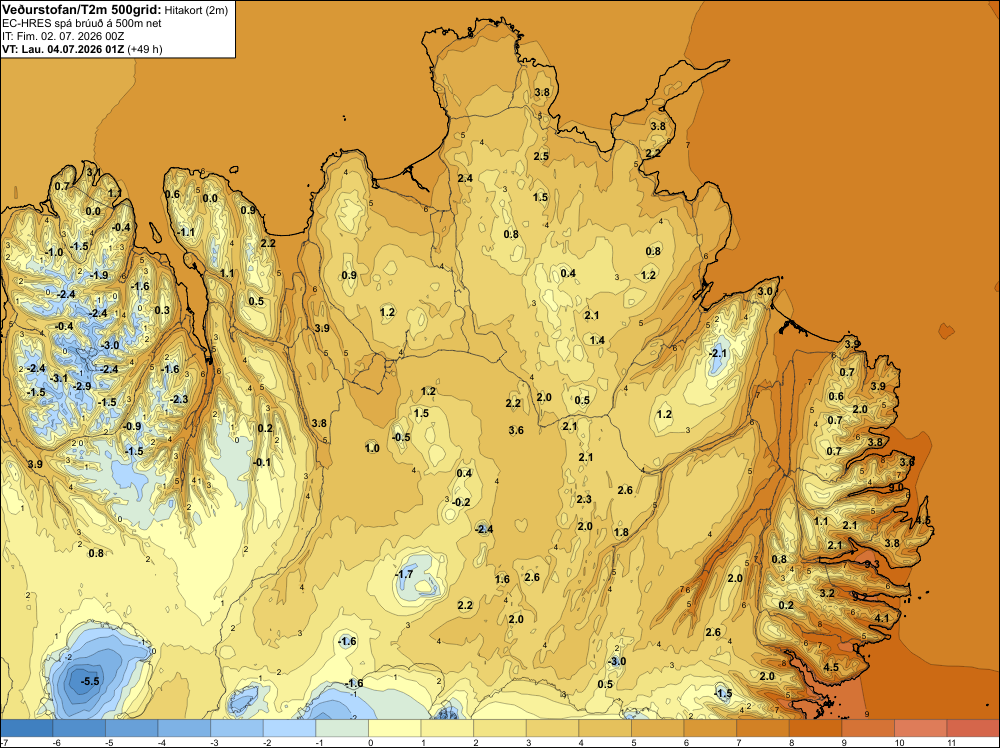Click the '-2.1' reading on the blue patch

point(717,353)
